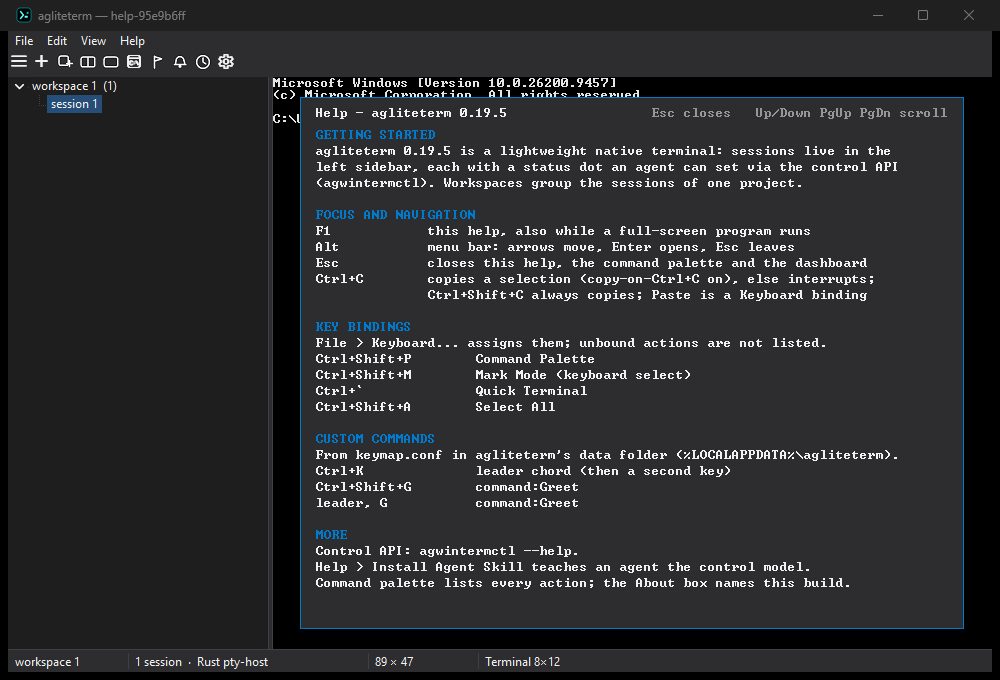This screenshot has height=680, width=1000.
Task: Click the 'Microsoft Windows [Version' terminal line
Action: [445, 83]
